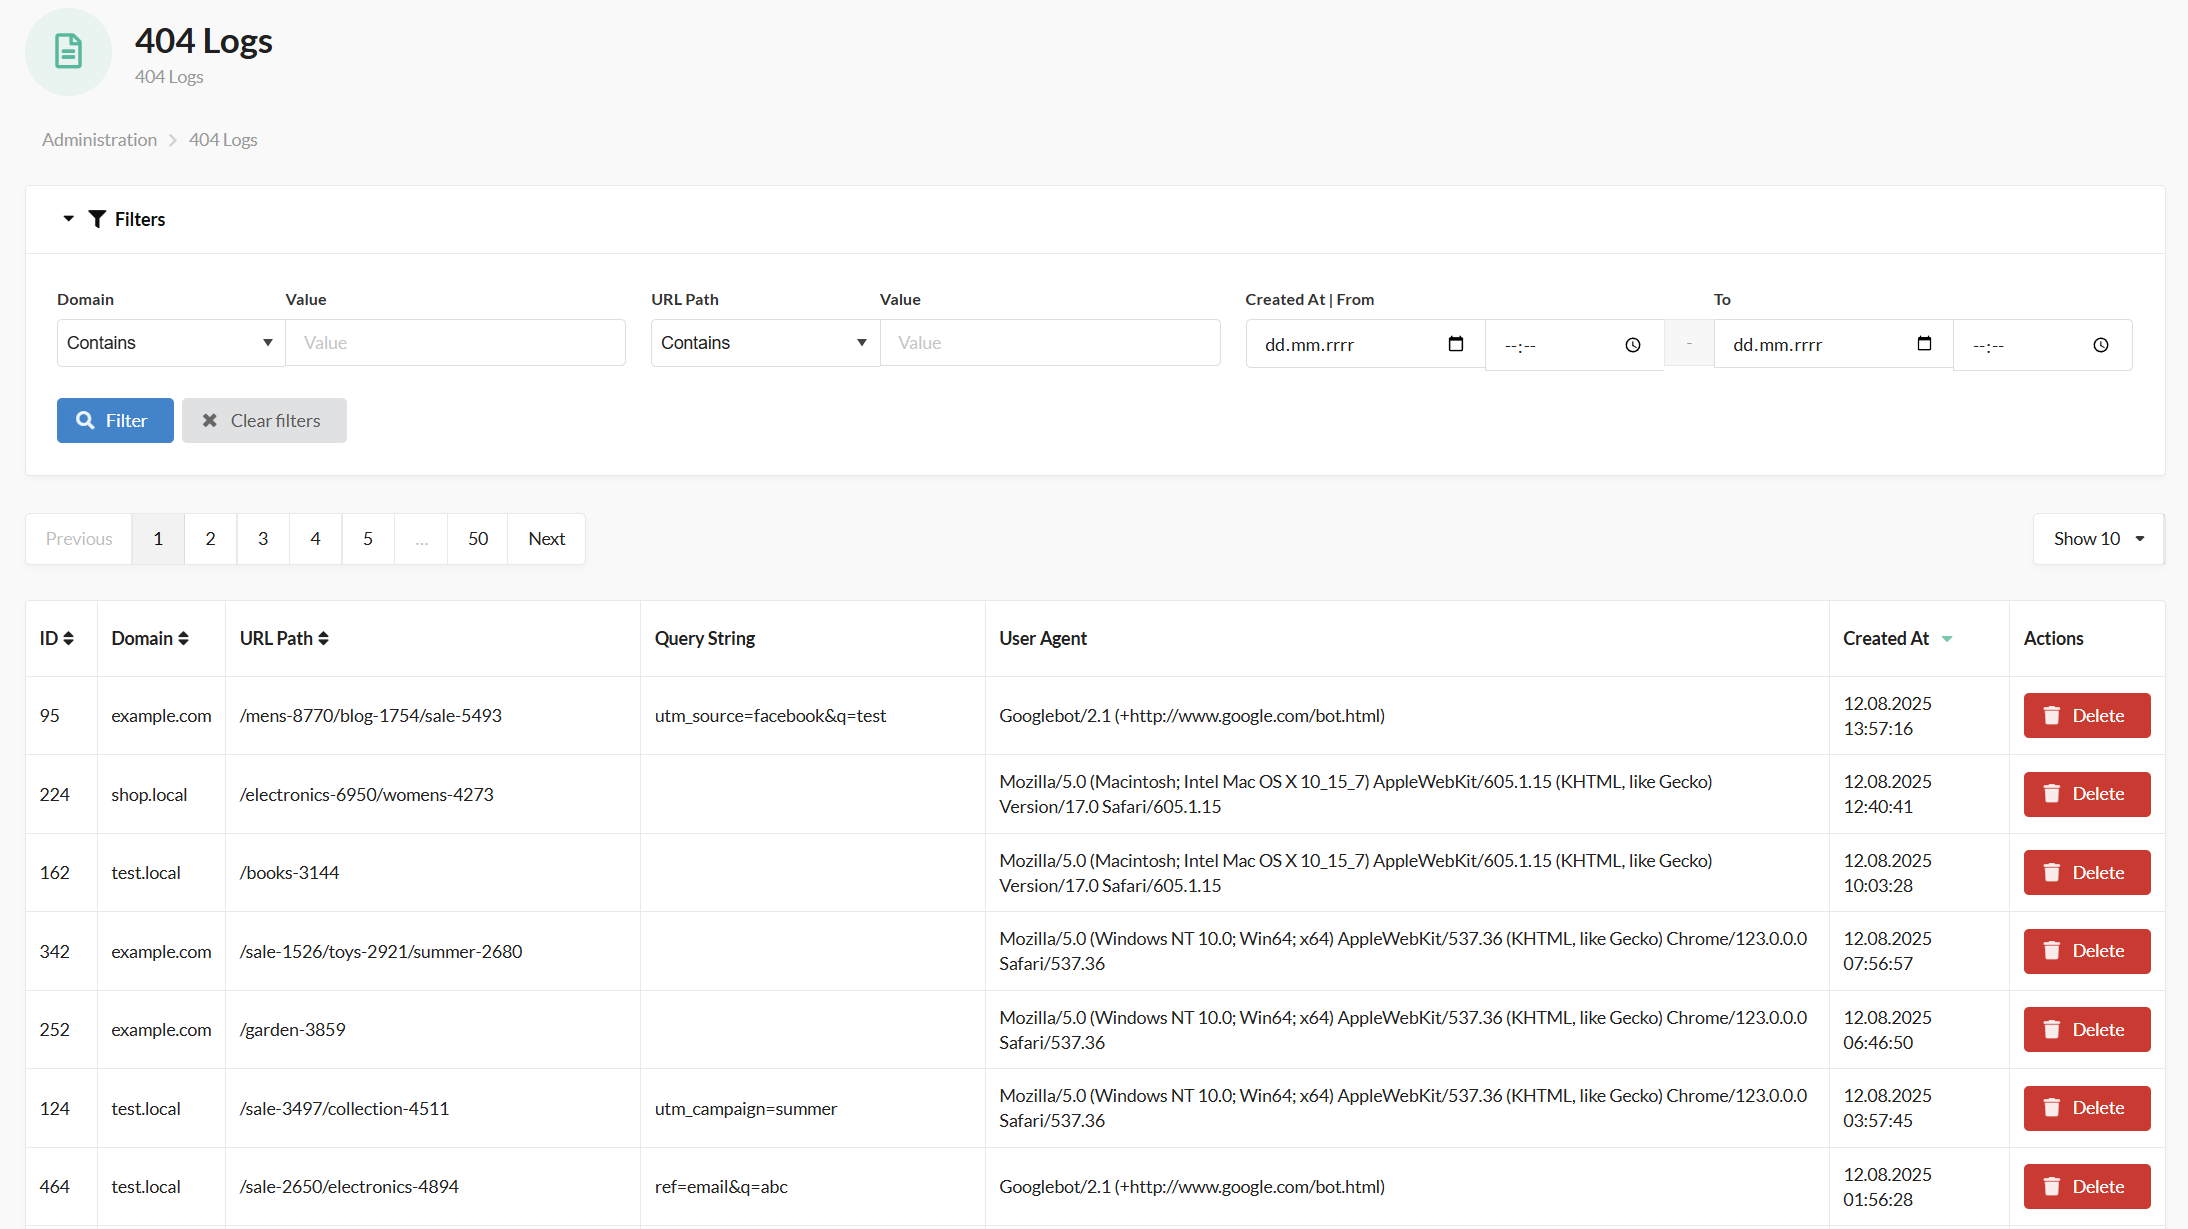Toggle Created At descending sort arrow
This screenshot has height=1229, width=2188.
(x=1947, y=639)
